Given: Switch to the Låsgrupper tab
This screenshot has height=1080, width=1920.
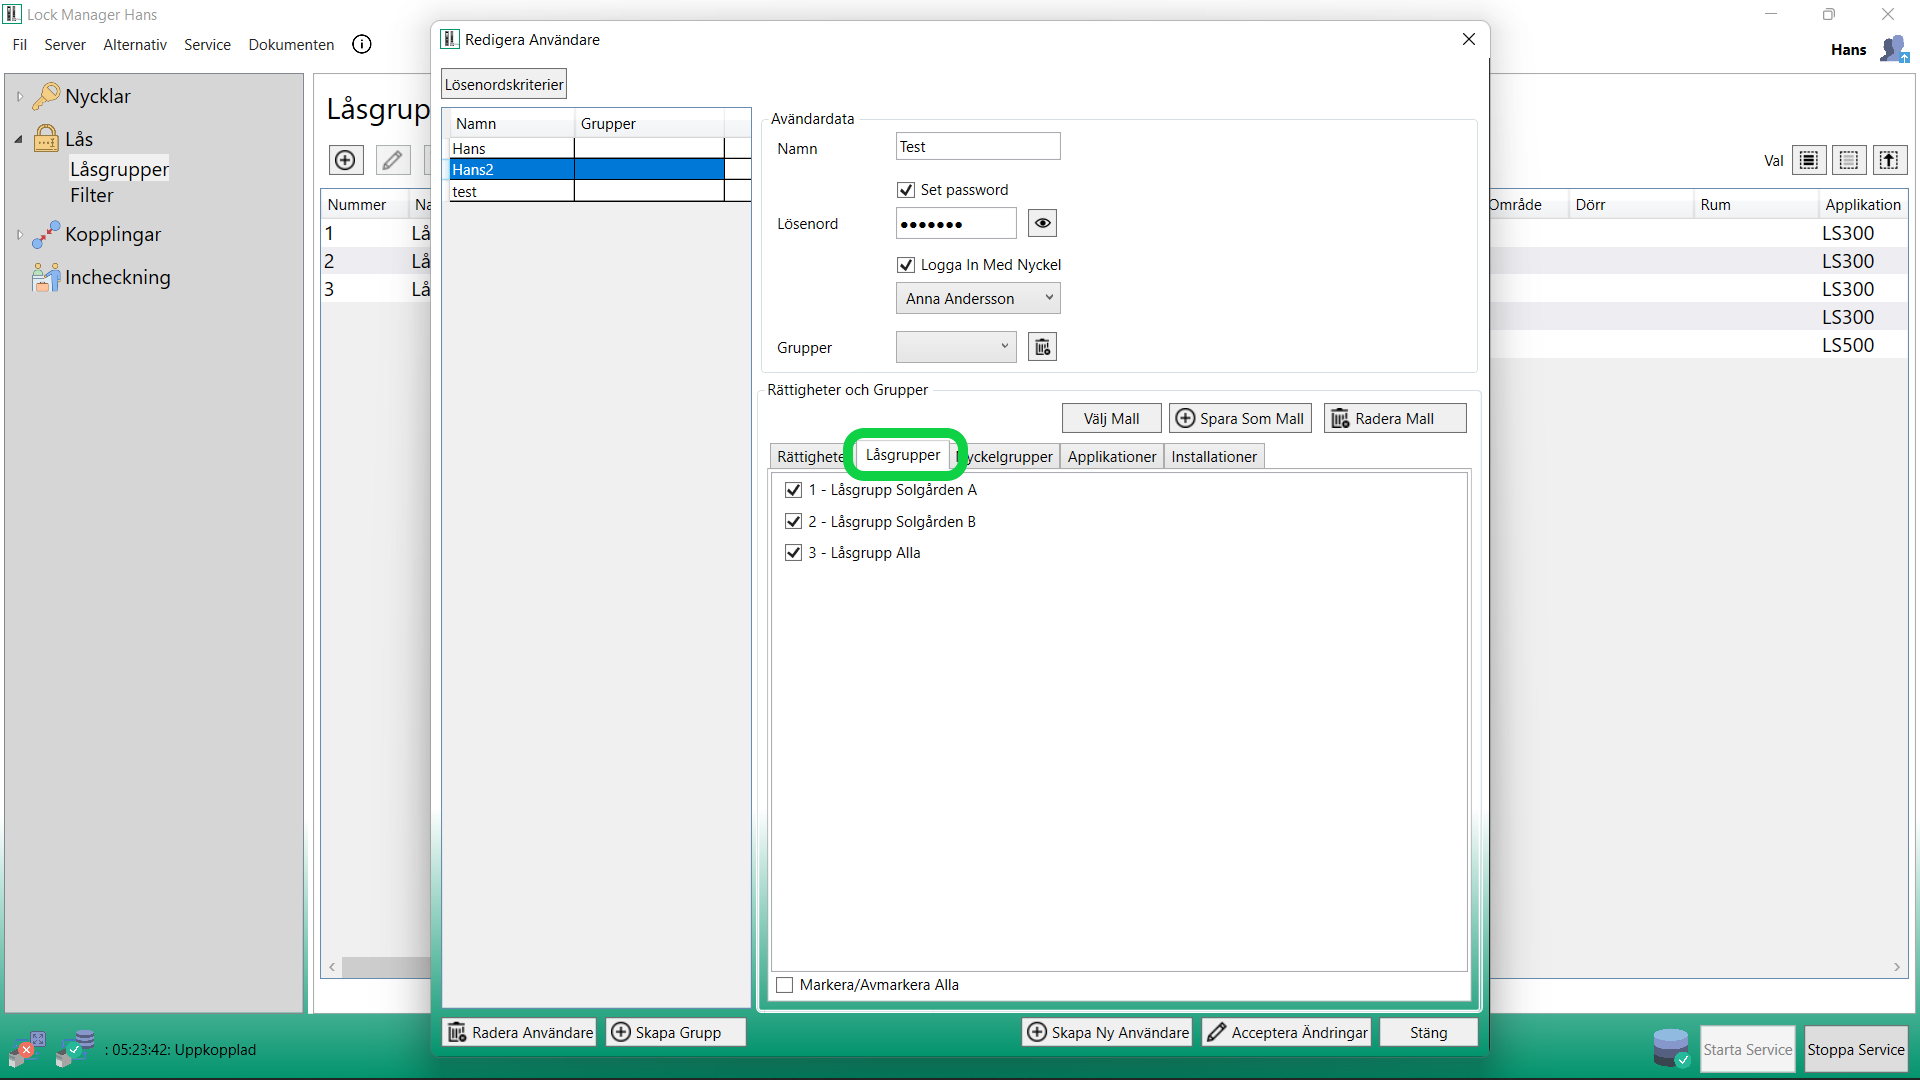Looking at the screenshot, I should tap(903, 454).
